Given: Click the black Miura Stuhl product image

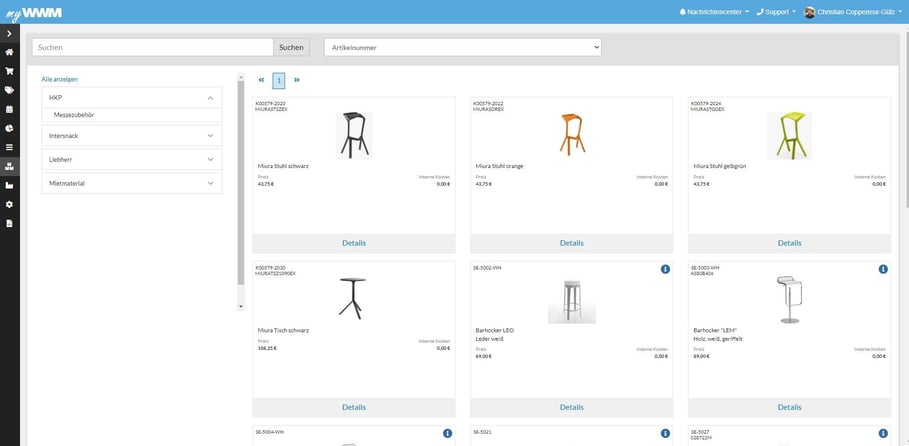Looking at the screenshot, I should [354, 135].
